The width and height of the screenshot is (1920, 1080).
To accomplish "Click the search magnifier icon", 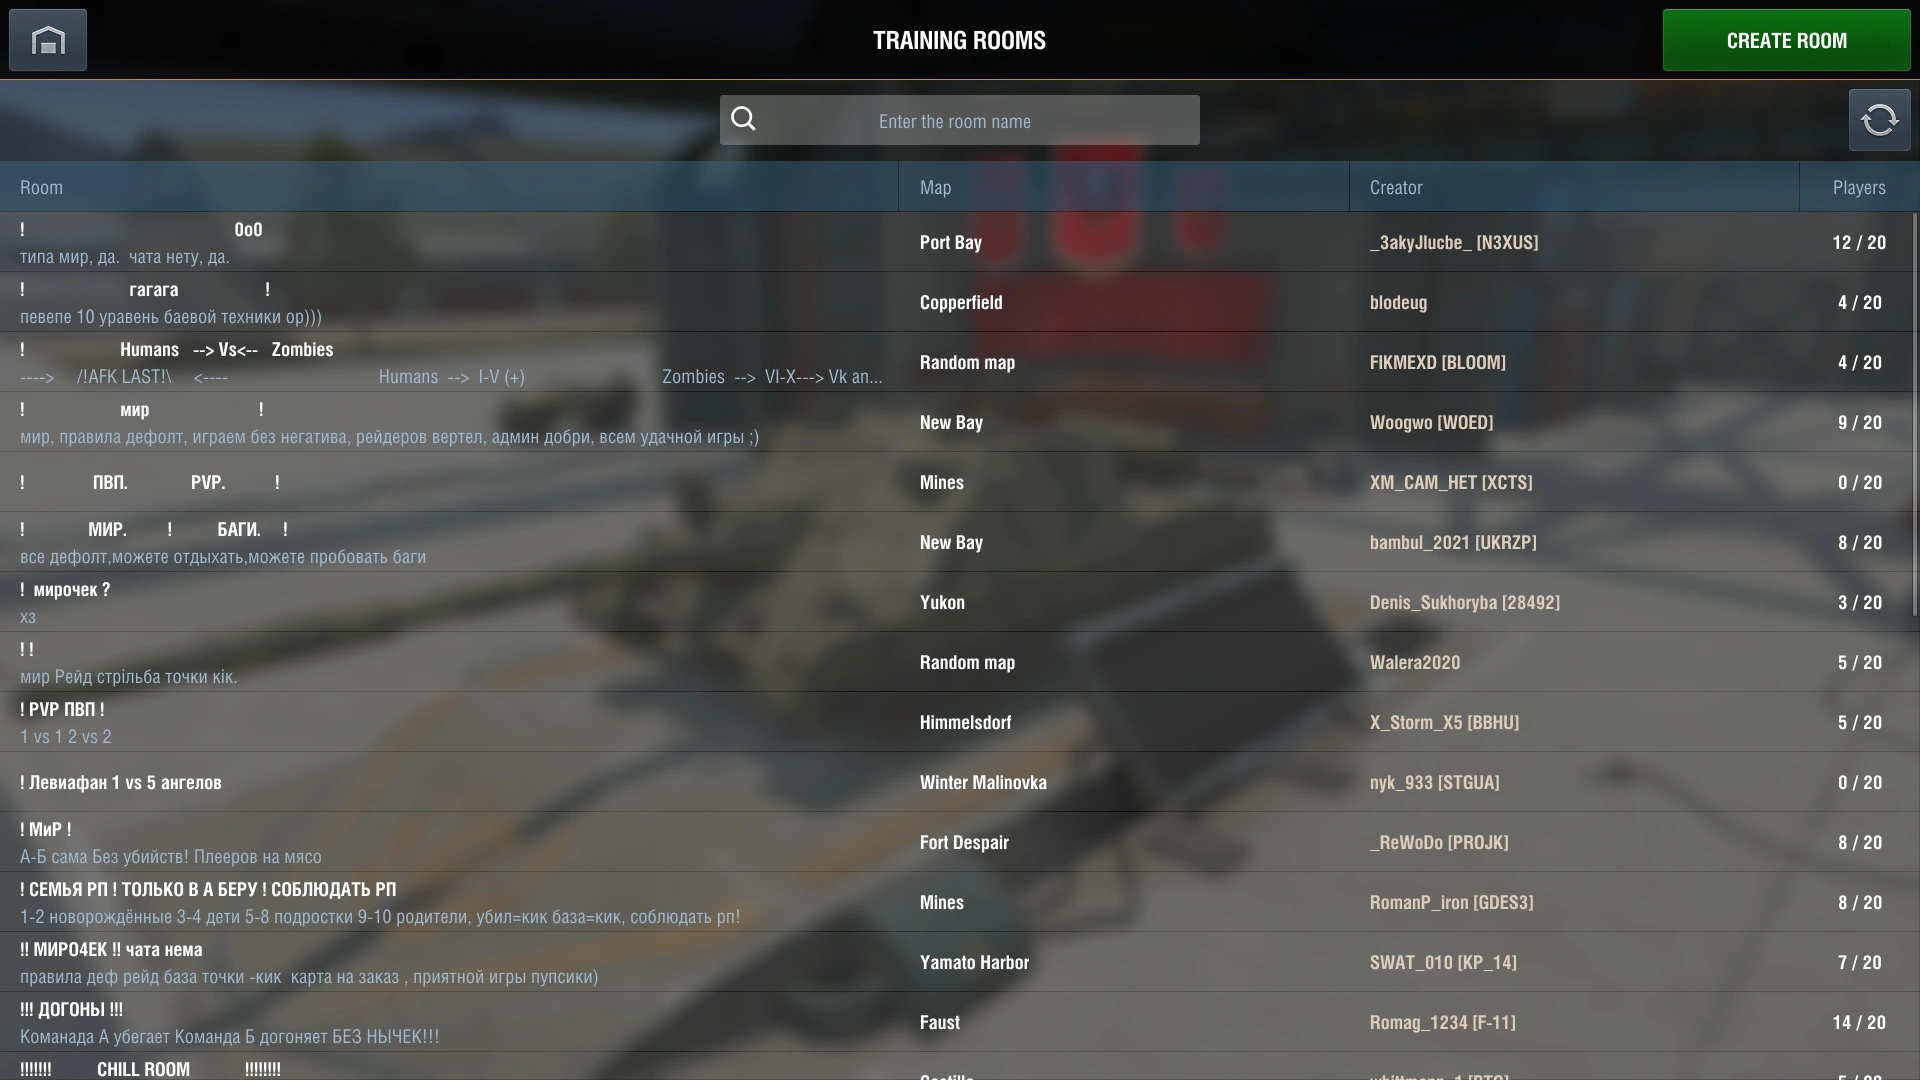I will (x=743, y=119).
